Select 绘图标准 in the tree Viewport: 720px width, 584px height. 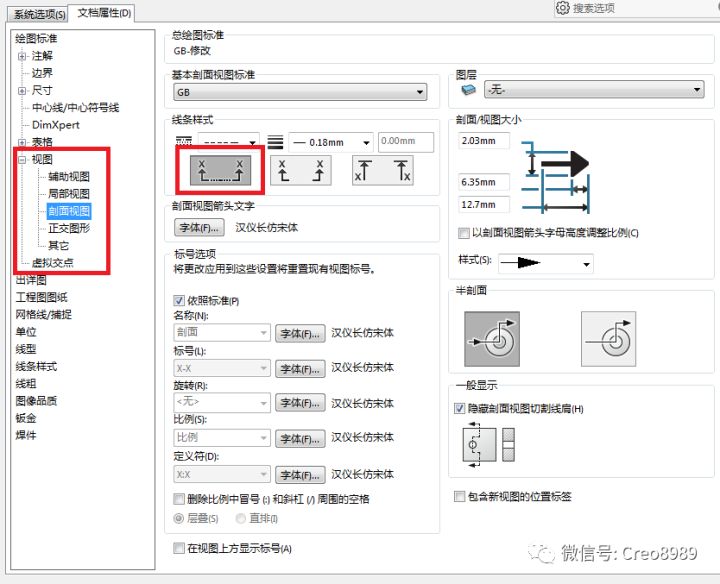pos(36,39)
